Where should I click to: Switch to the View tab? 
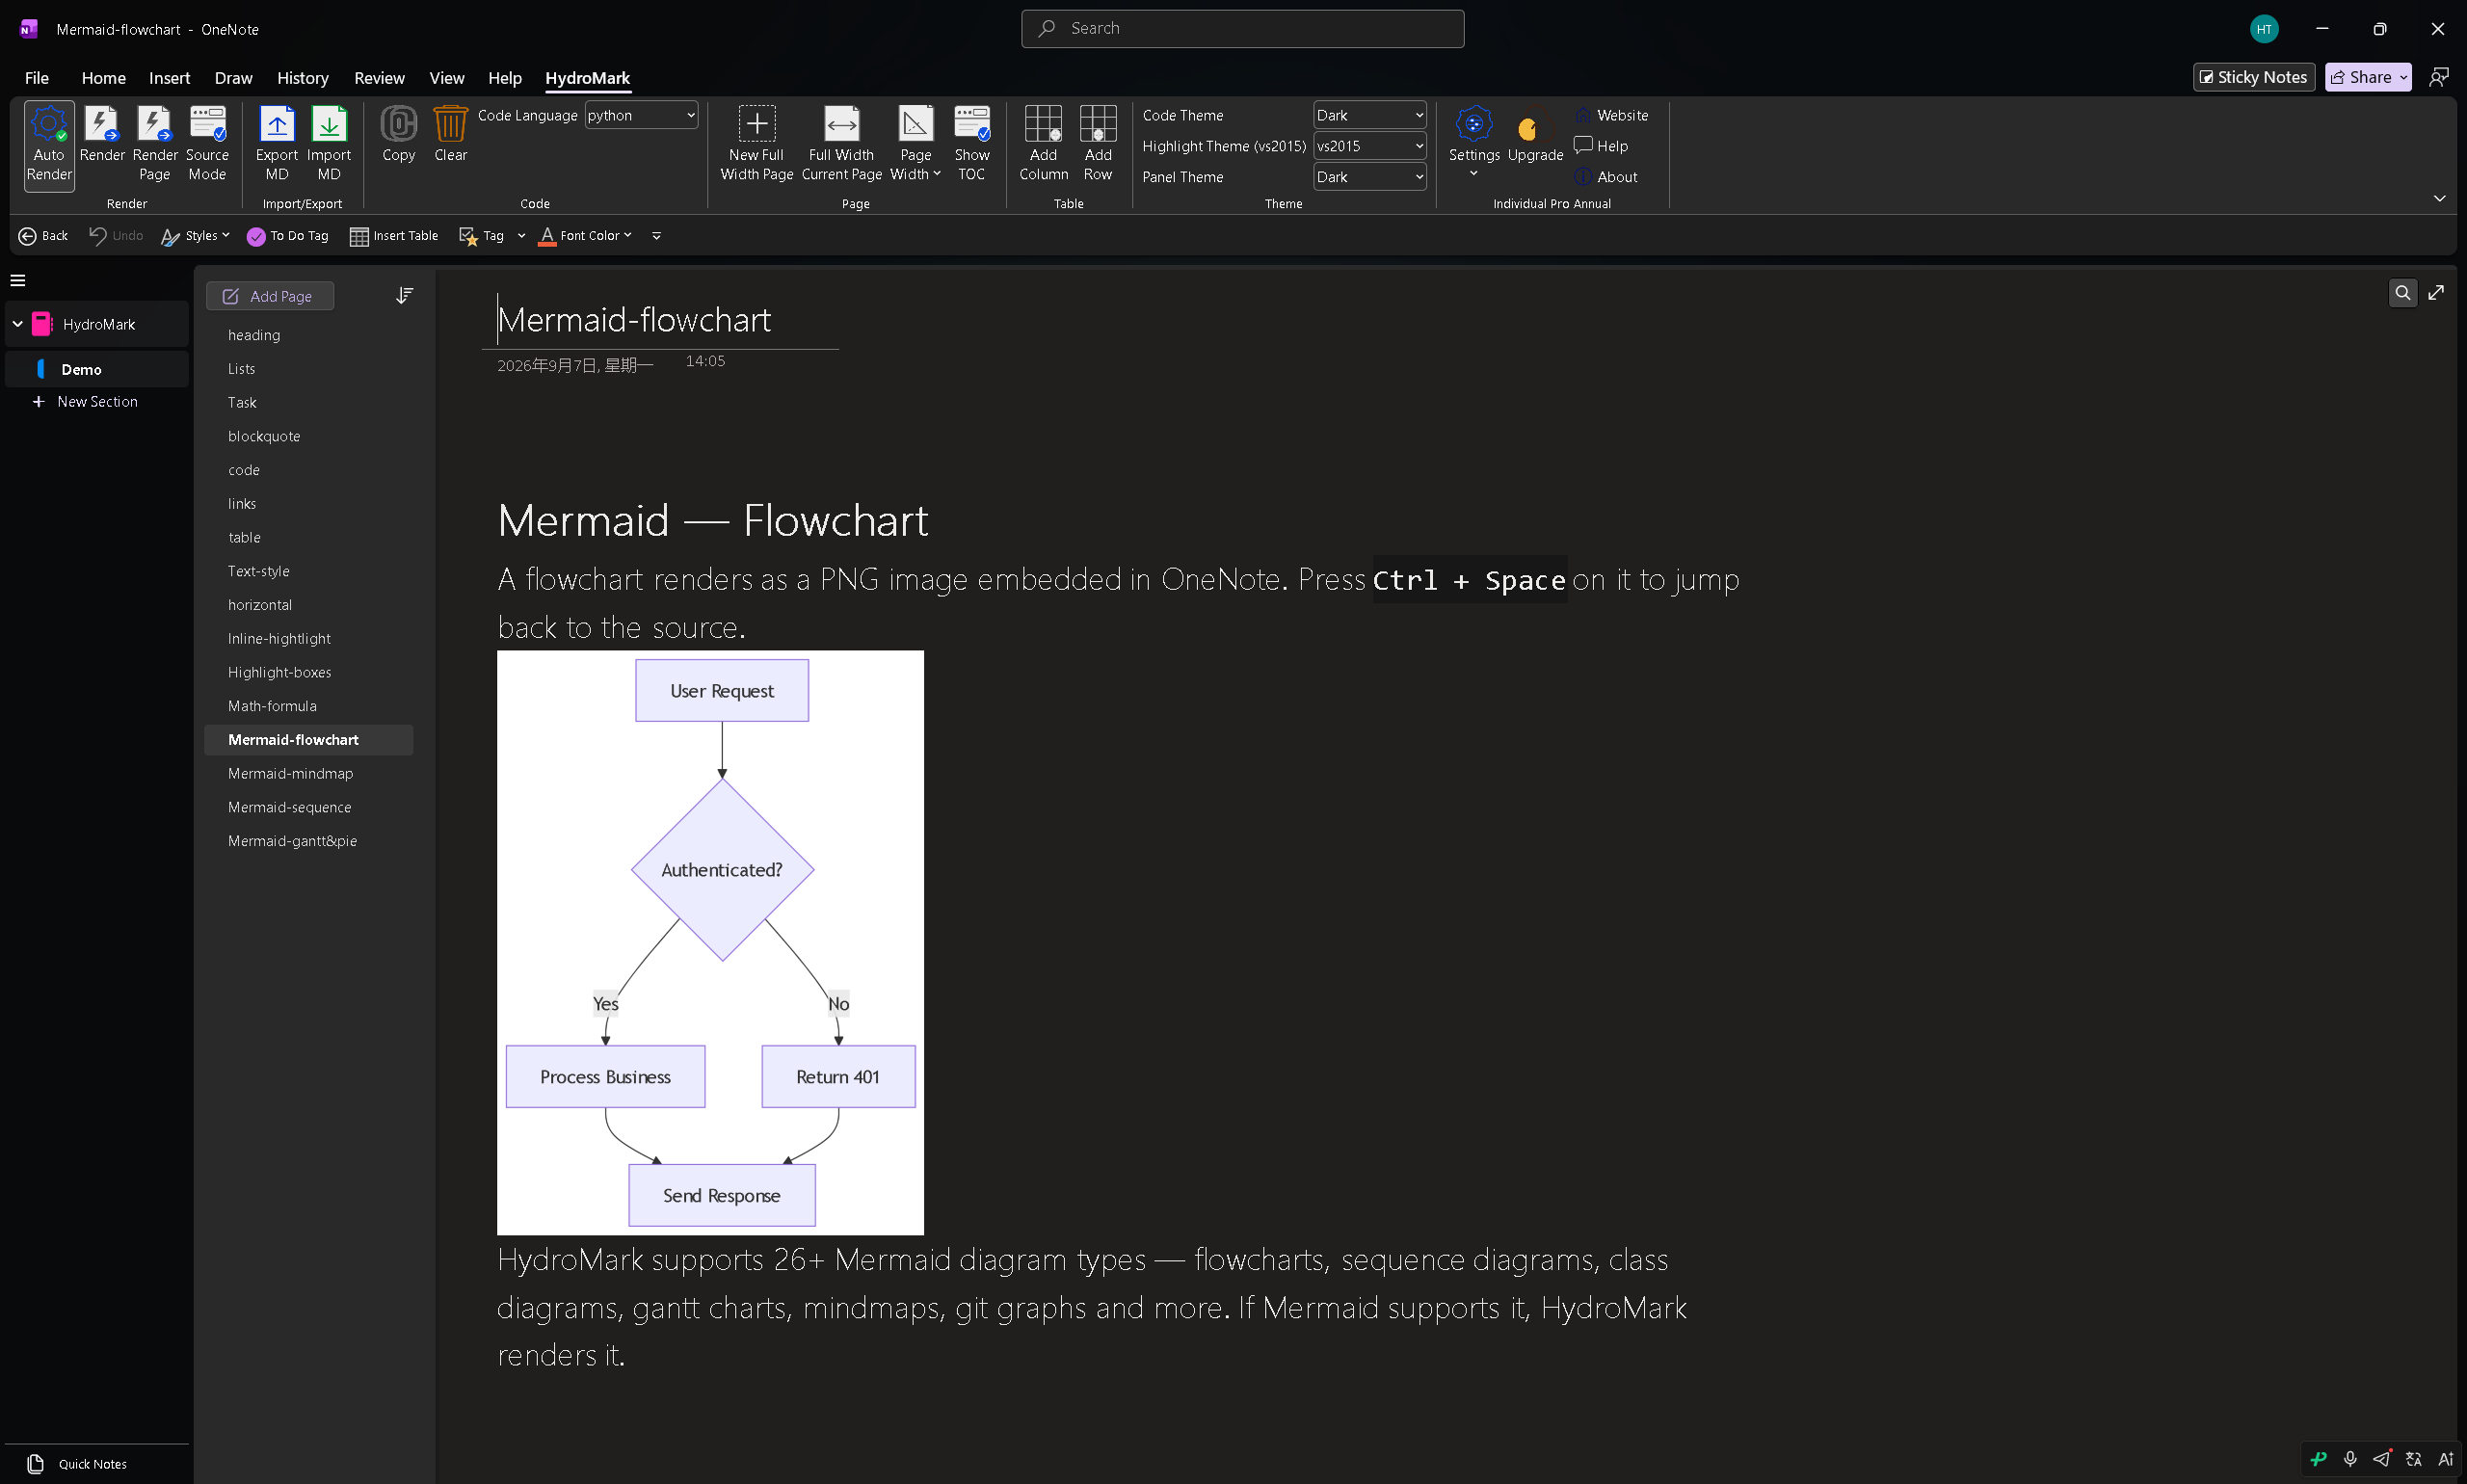point(446,78)
